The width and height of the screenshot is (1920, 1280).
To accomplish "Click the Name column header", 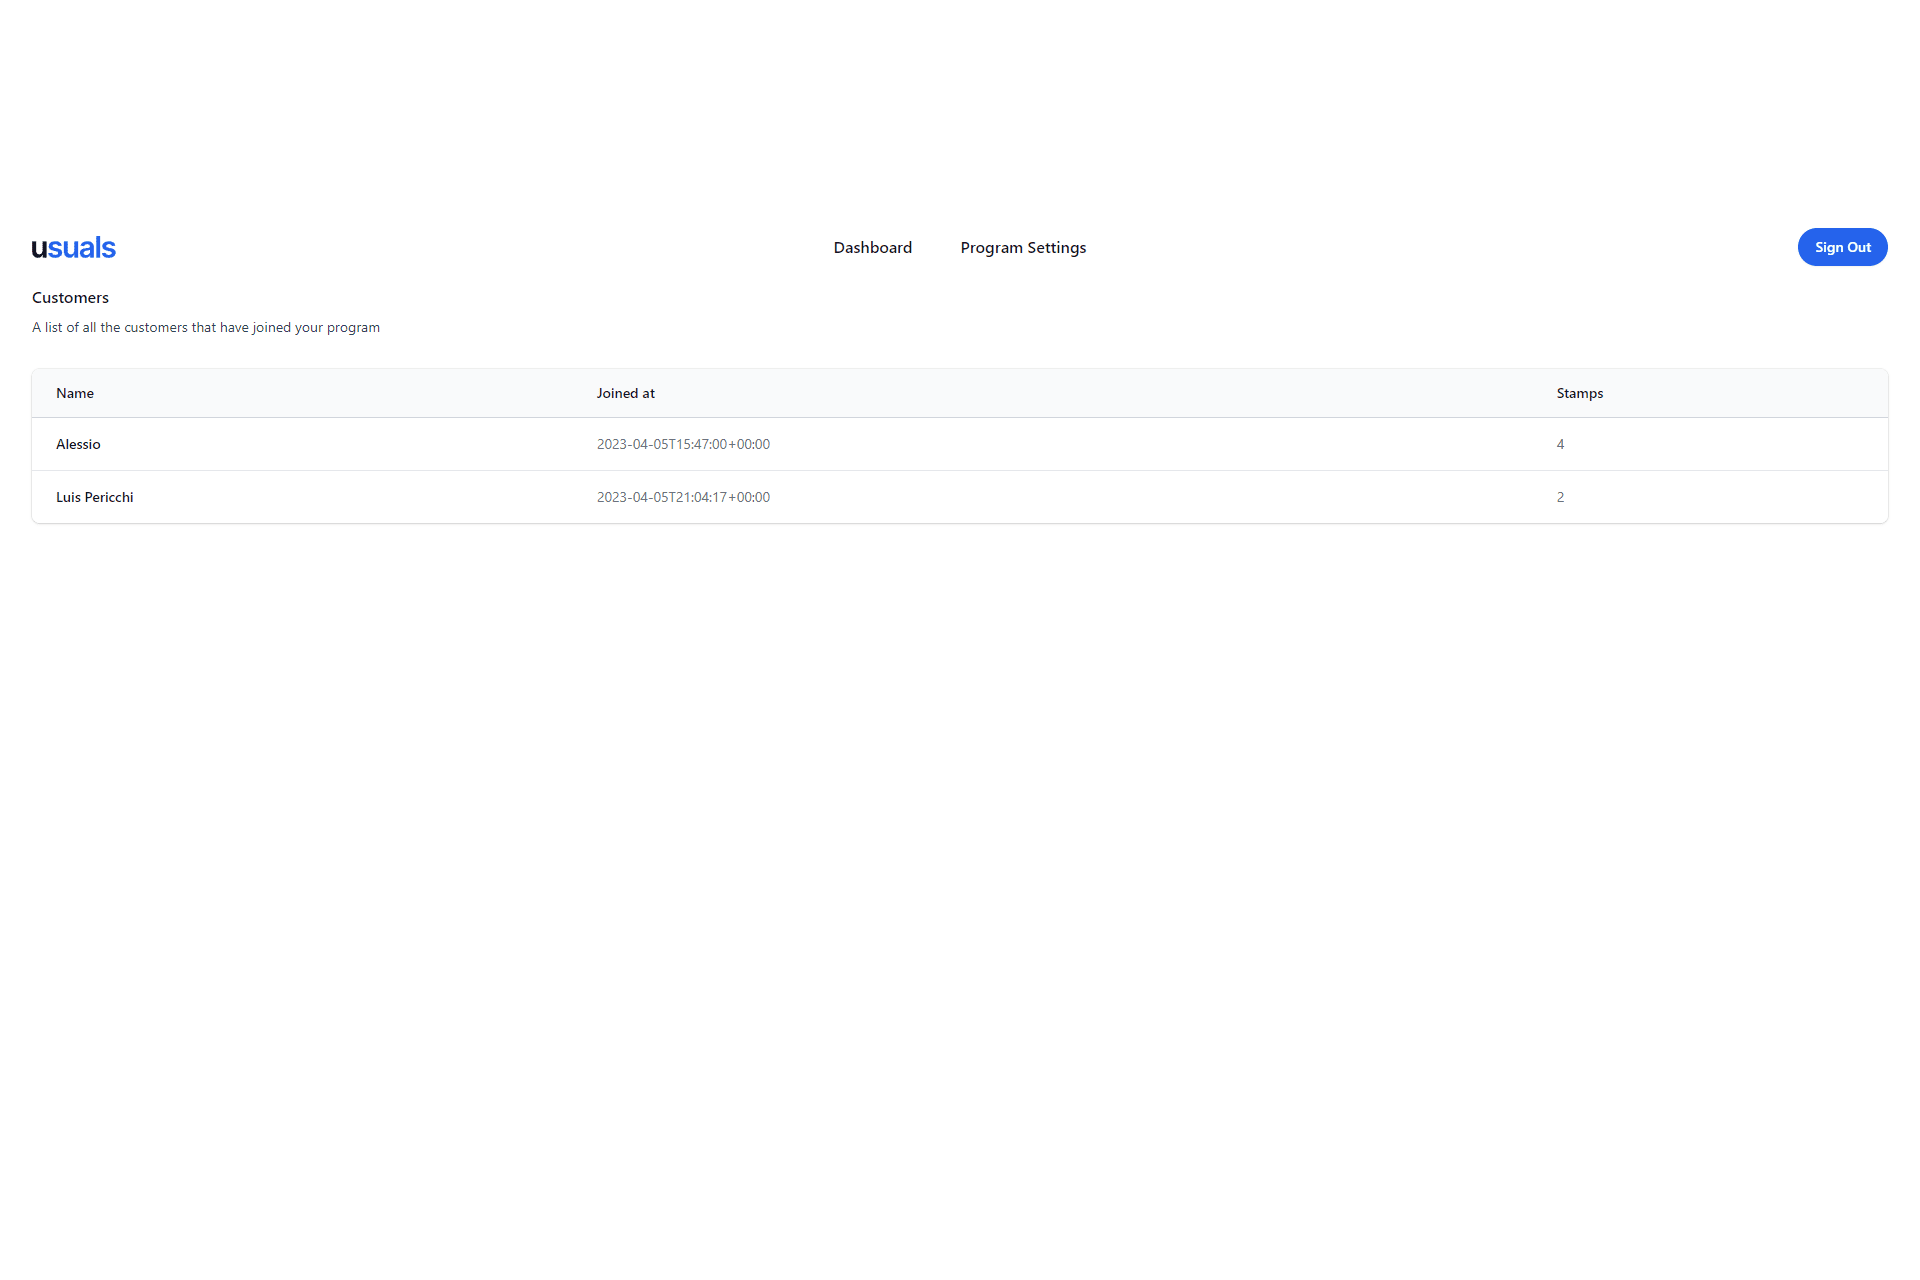I will point(75,394).
